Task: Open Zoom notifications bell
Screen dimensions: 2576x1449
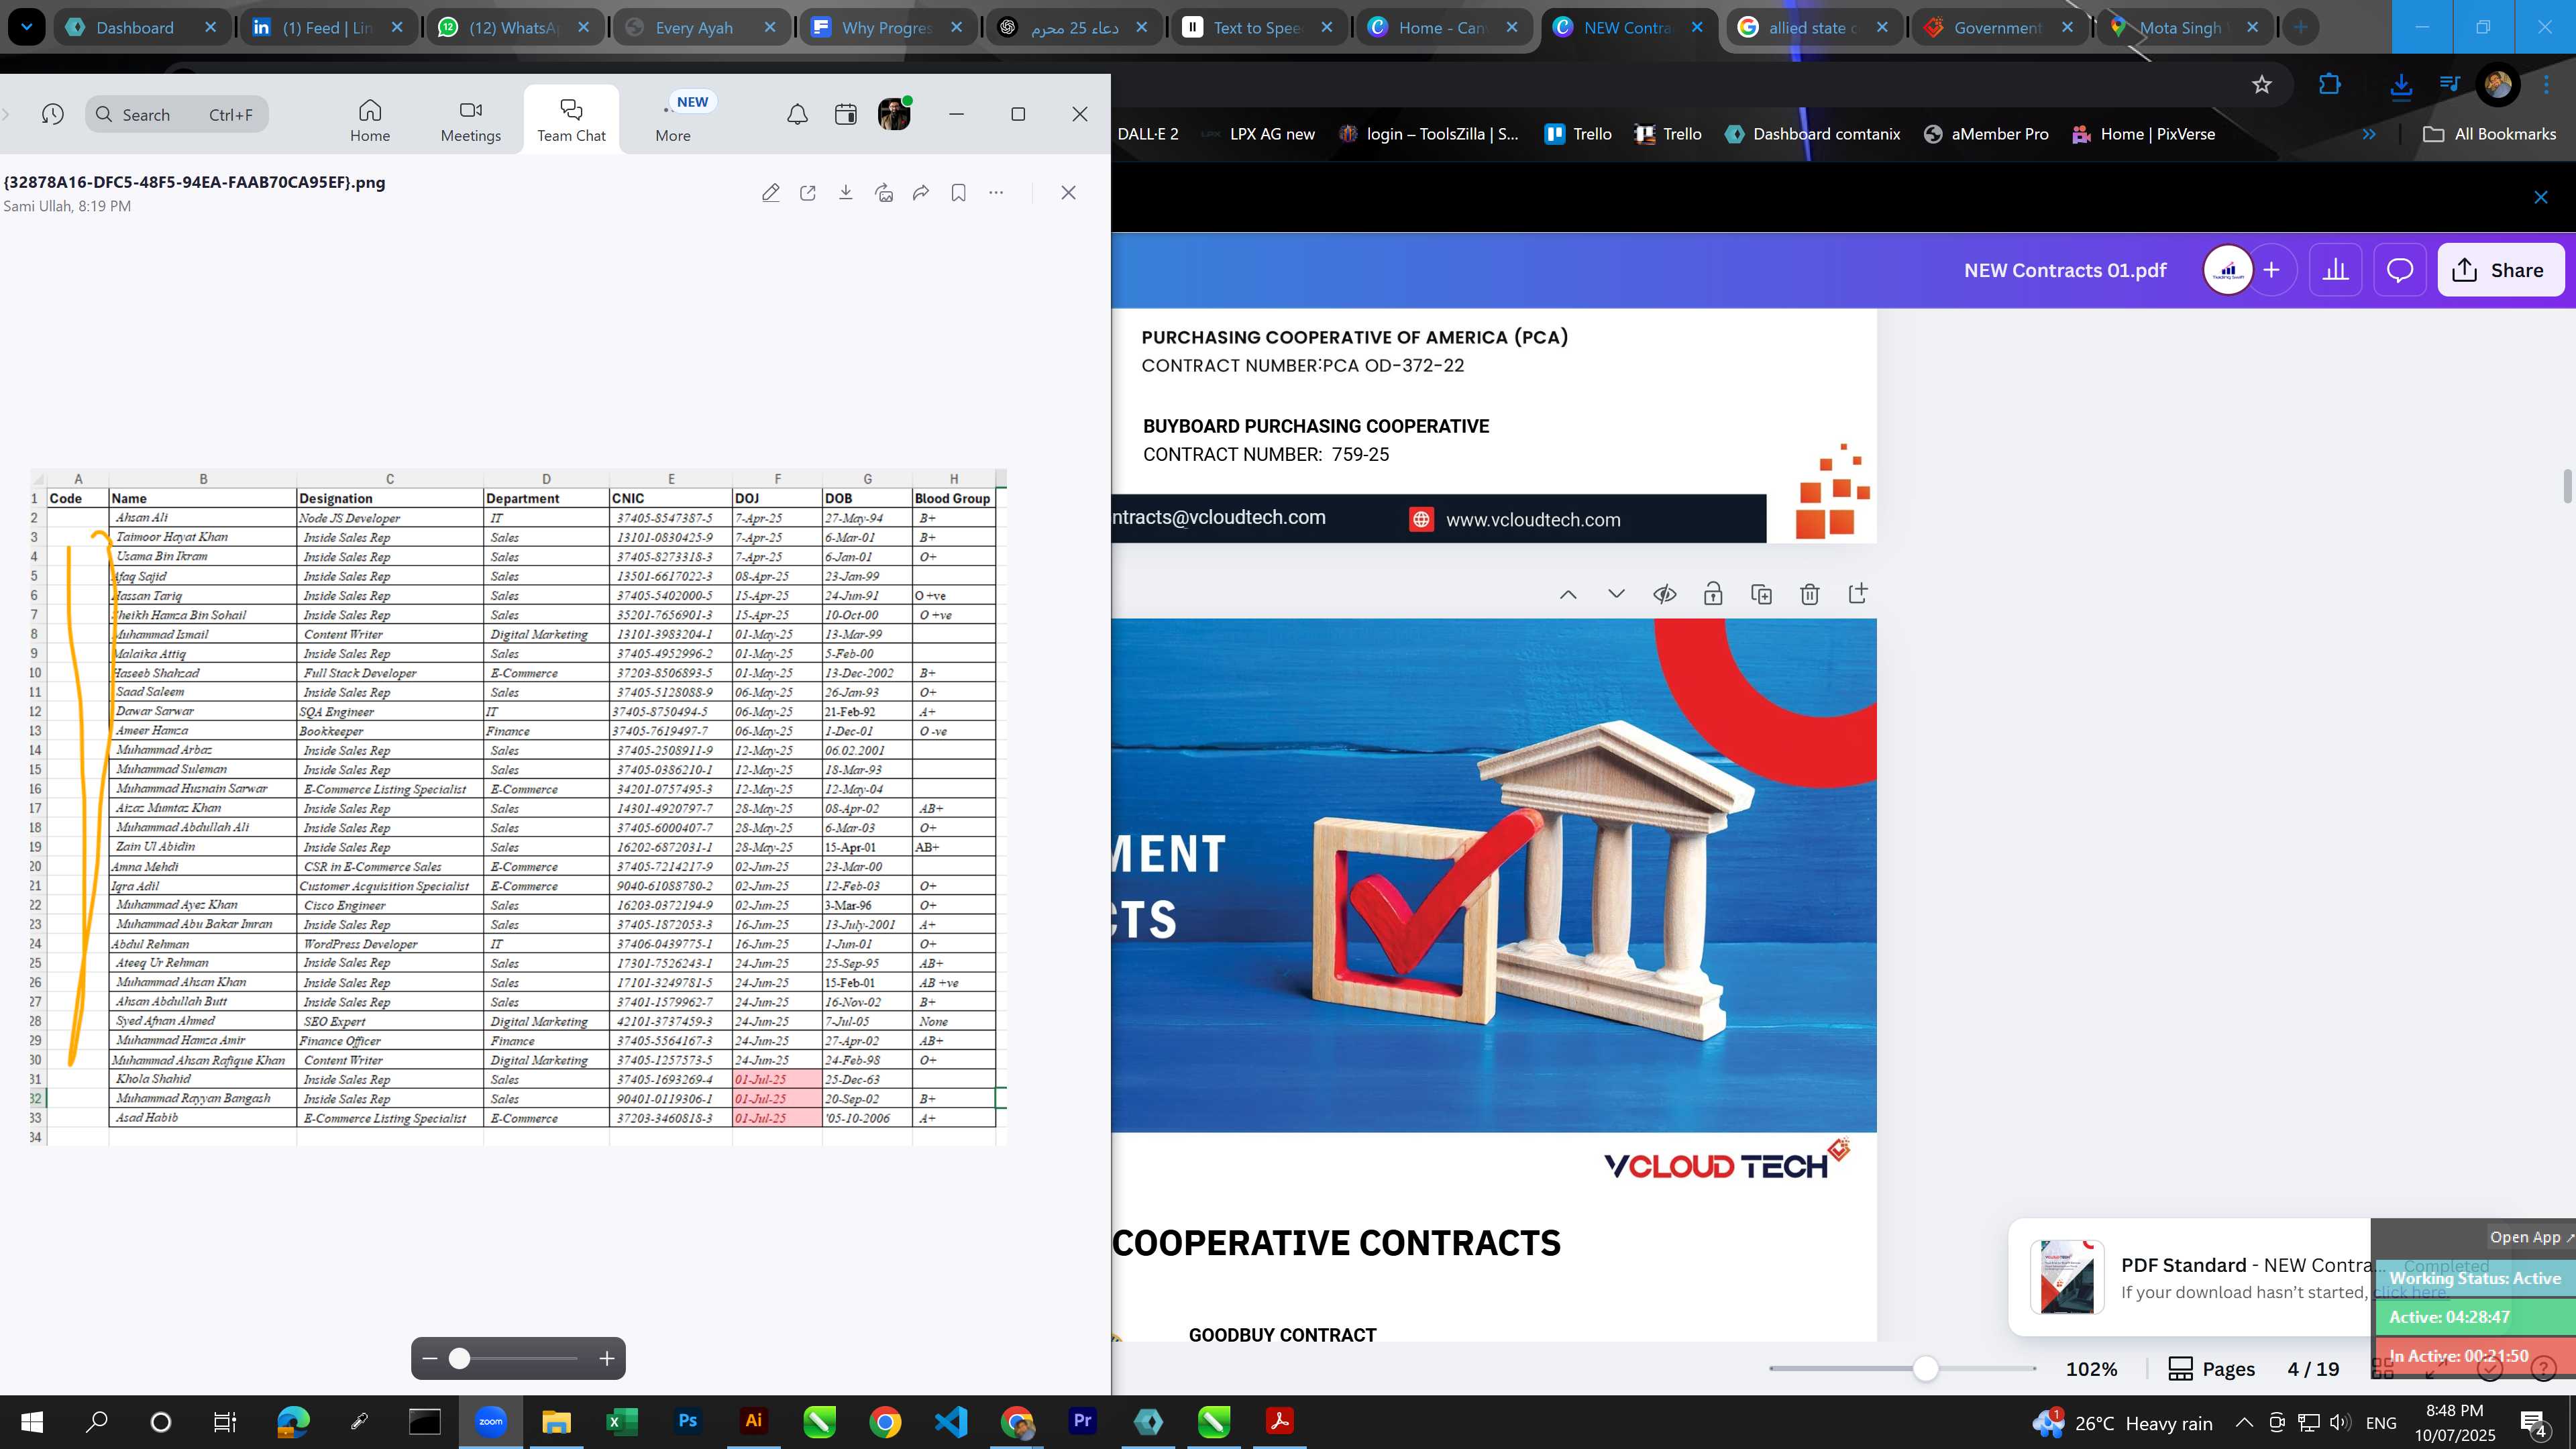Action: point(797,114)
